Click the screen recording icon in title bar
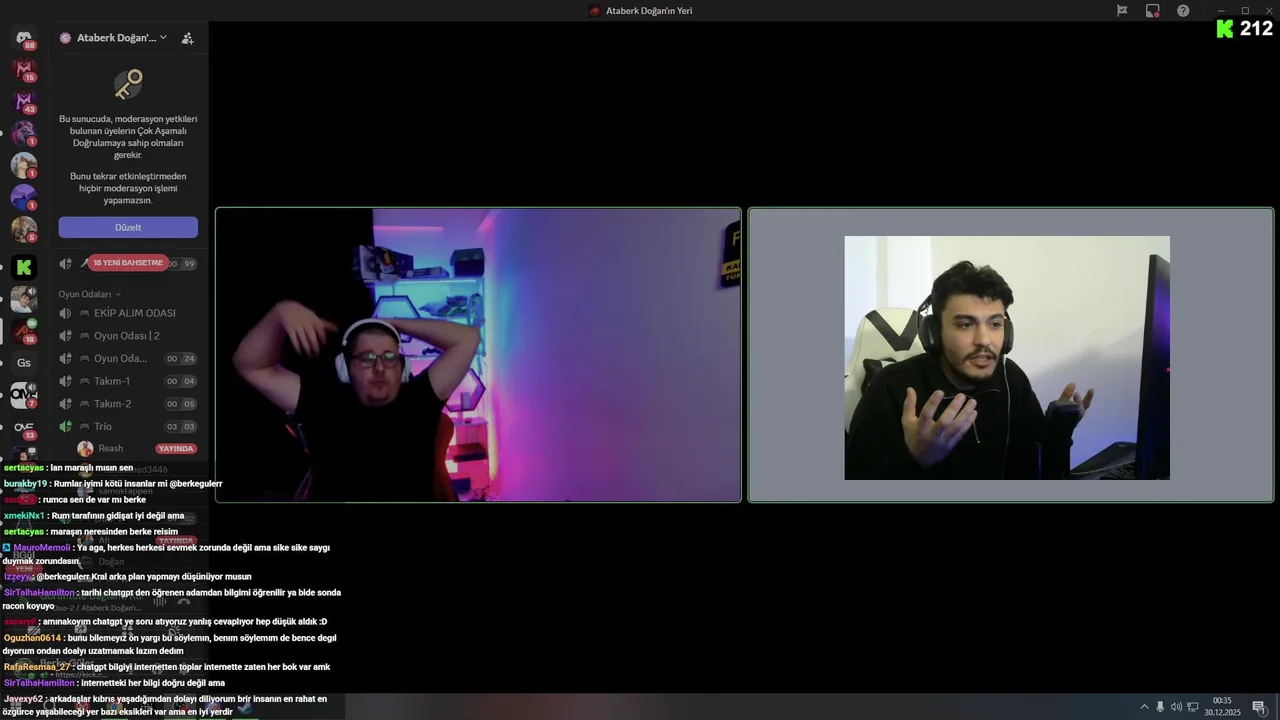This screenshot has height=720, width=1280. (x=1153, y=11)
